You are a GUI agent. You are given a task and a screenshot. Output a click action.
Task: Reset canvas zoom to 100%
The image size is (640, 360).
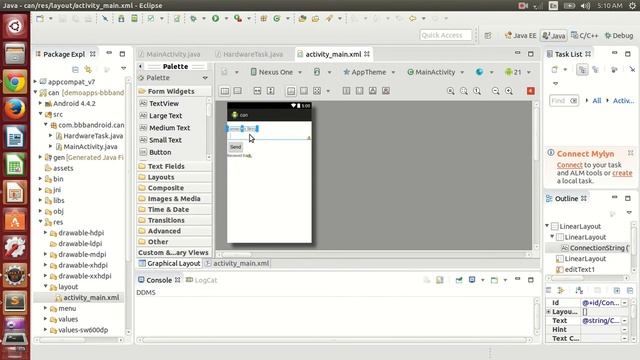[x=477, y=91]
